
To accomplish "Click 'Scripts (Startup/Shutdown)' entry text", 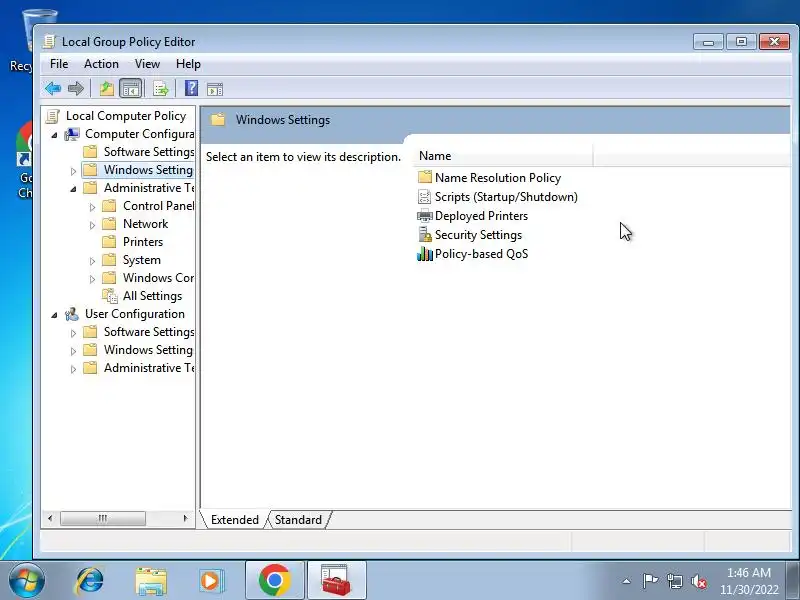I will click(x=506, y=197).
